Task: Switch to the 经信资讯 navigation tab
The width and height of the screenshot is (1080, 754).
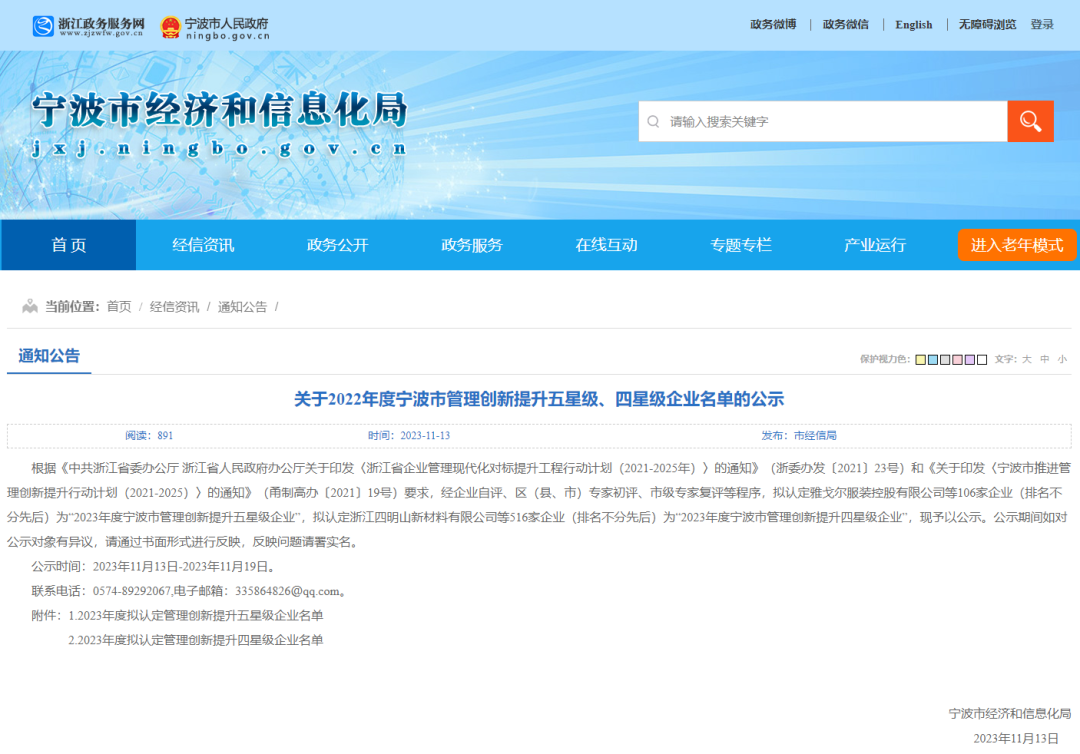Action: (x=203, y=244)
